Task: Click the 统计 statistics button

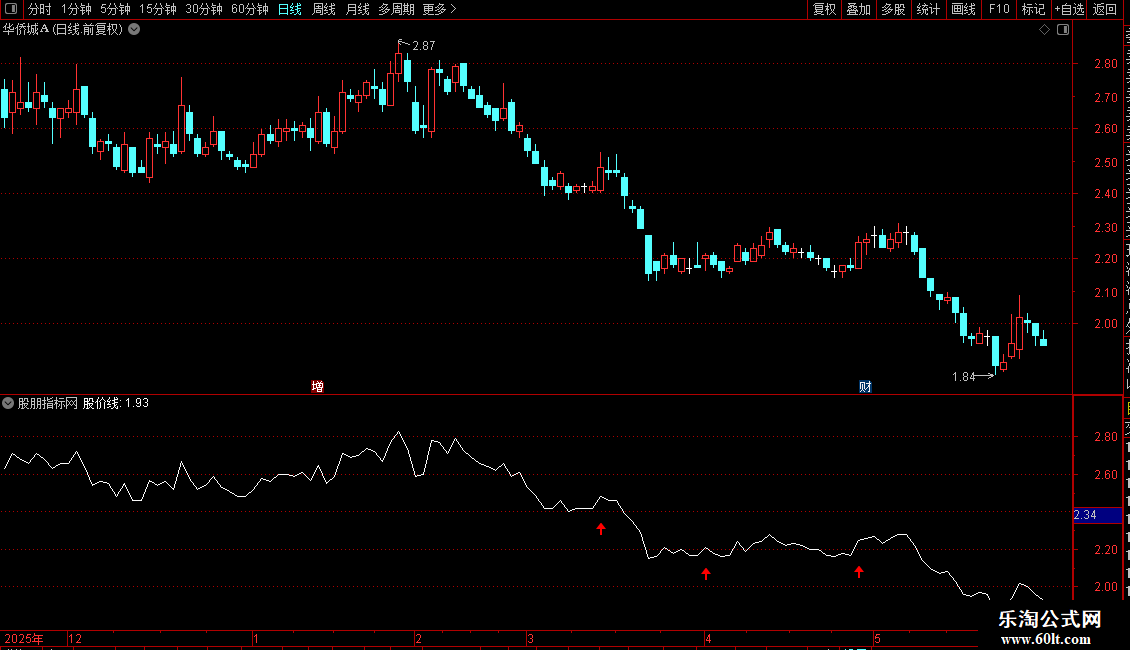Action: point(927,9)
